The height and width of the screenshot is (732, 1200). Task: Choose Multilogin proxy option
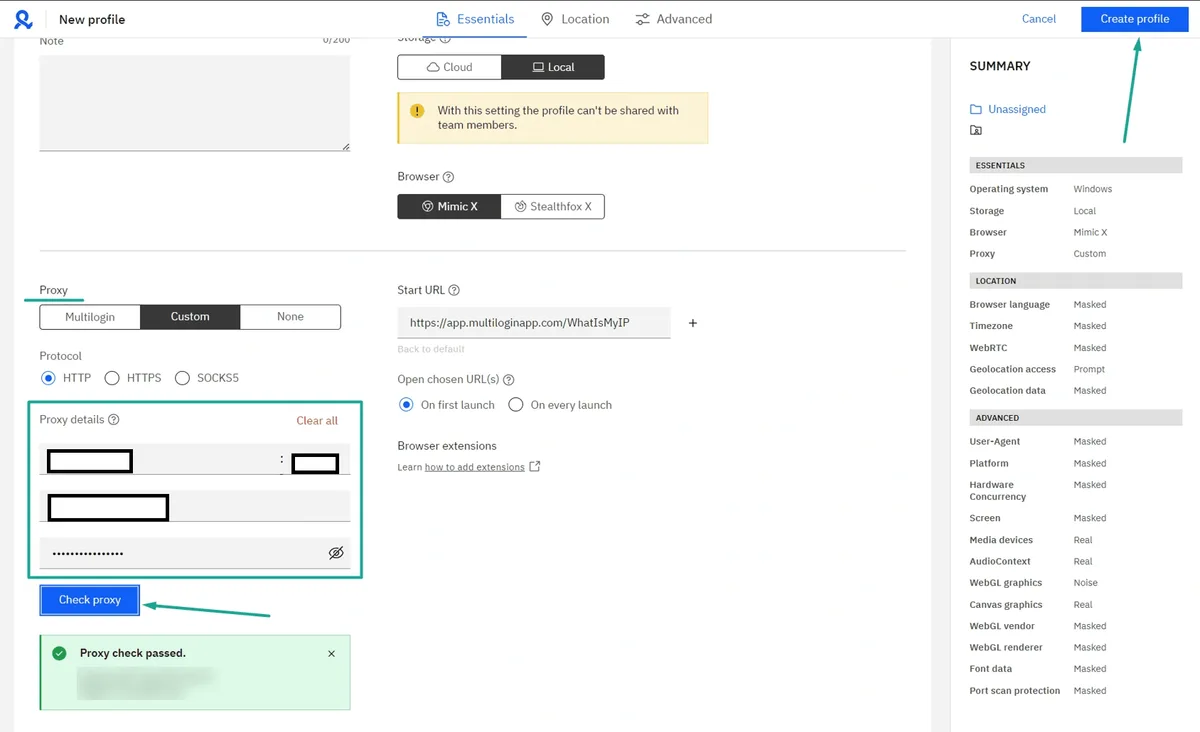90,317
